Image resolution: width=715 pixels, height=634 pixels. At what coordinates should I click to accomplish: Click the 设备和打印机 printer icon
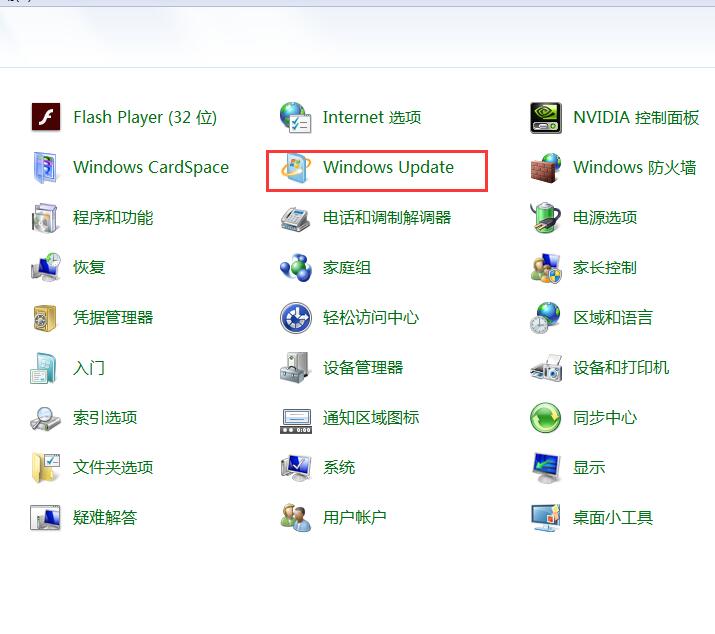coord(546,368)
